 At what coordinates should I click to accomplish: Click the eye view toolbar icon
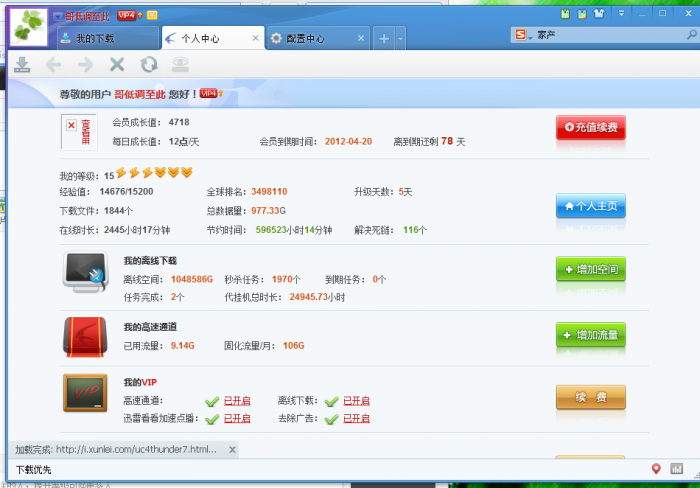[181, 65]
